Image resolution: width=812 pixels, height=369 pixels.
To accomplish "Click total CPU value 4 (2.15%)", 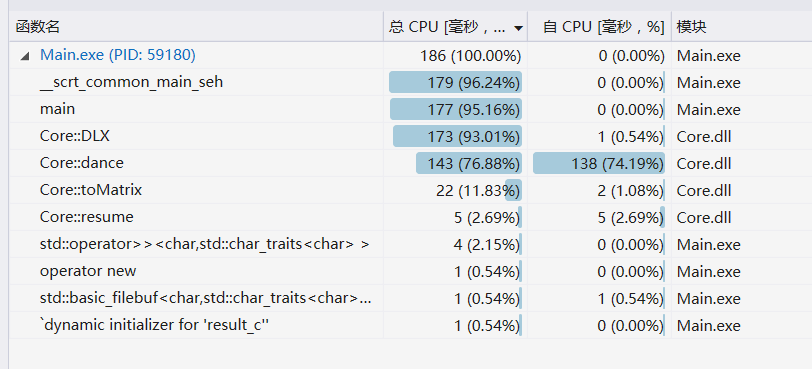I will point(486,244).
